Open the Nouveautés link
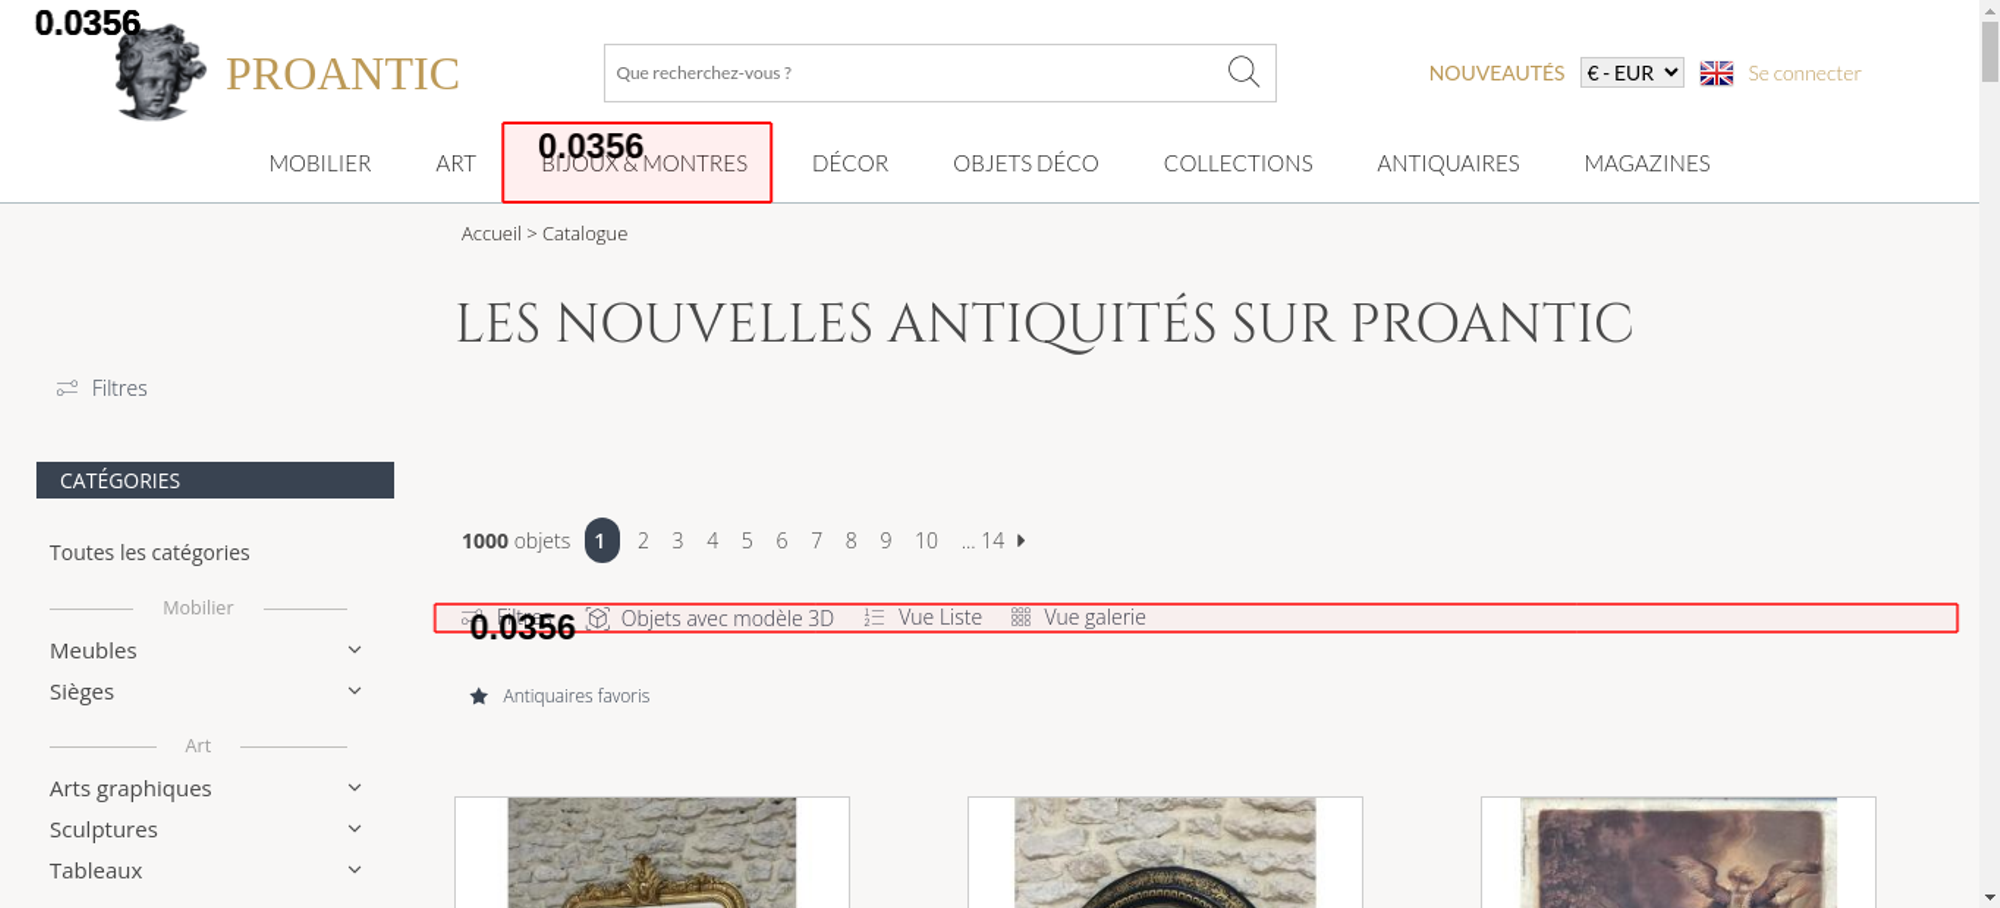The width and height of the screenshot is (2000, 908). coord(1496,73)
